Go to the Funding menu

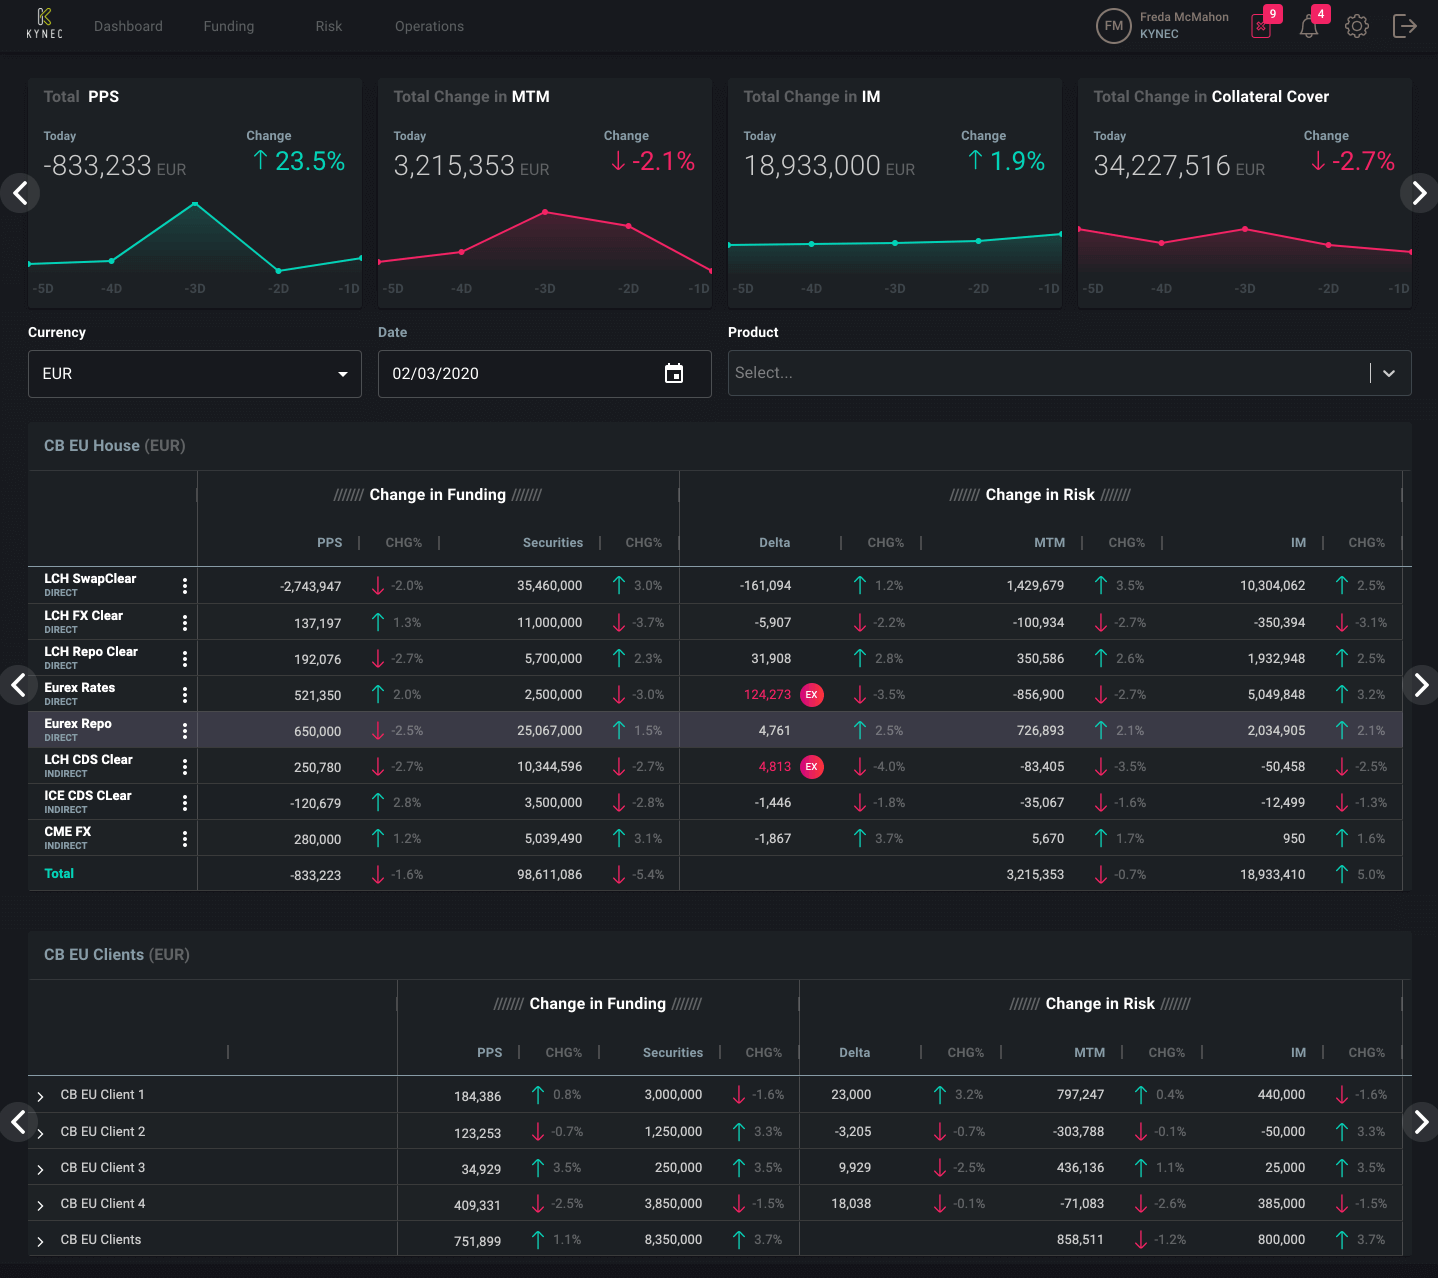tap(229, 26)
